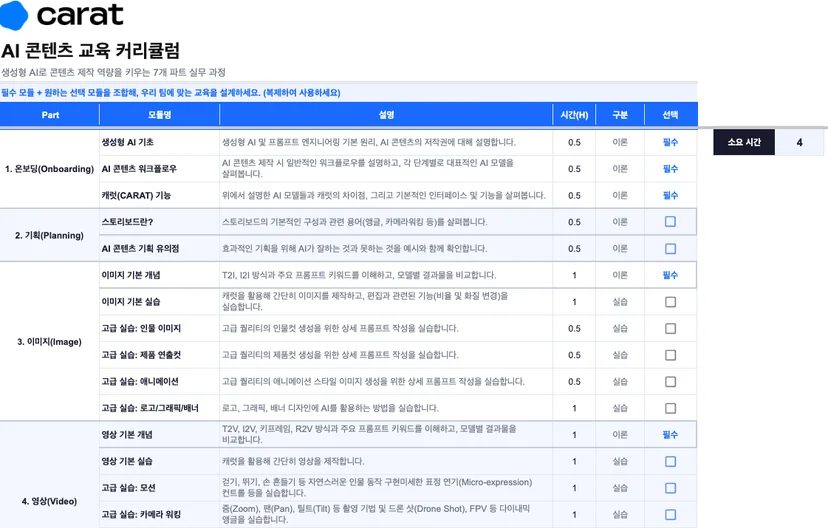Click the 모듈명 column header
The height and width of the screenshot is (528, 828).
(x=159, y=115)
